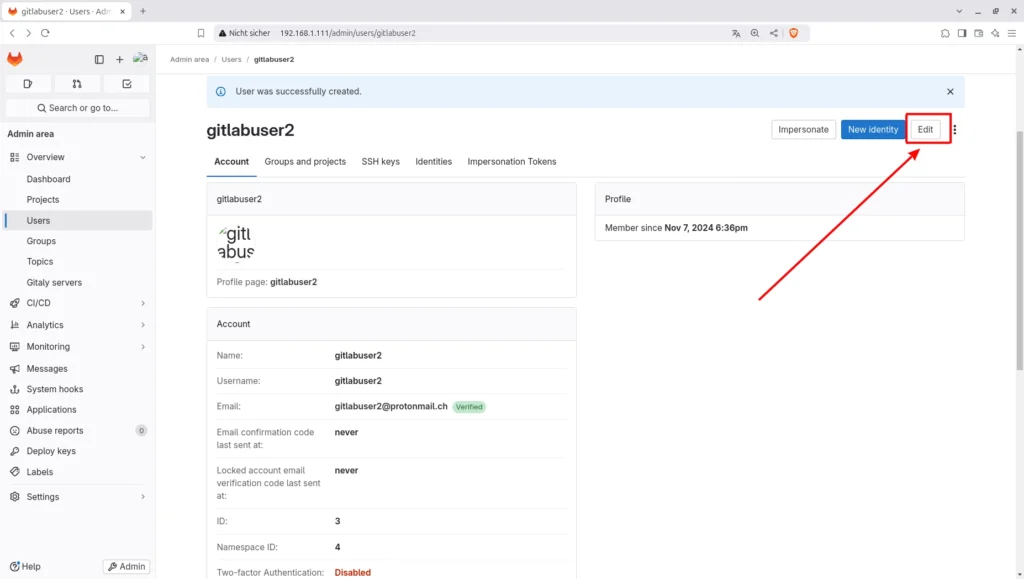This screenshot has width=1024, height=579.
Task: Click the Impersonate button
Action: click(803, 130)
